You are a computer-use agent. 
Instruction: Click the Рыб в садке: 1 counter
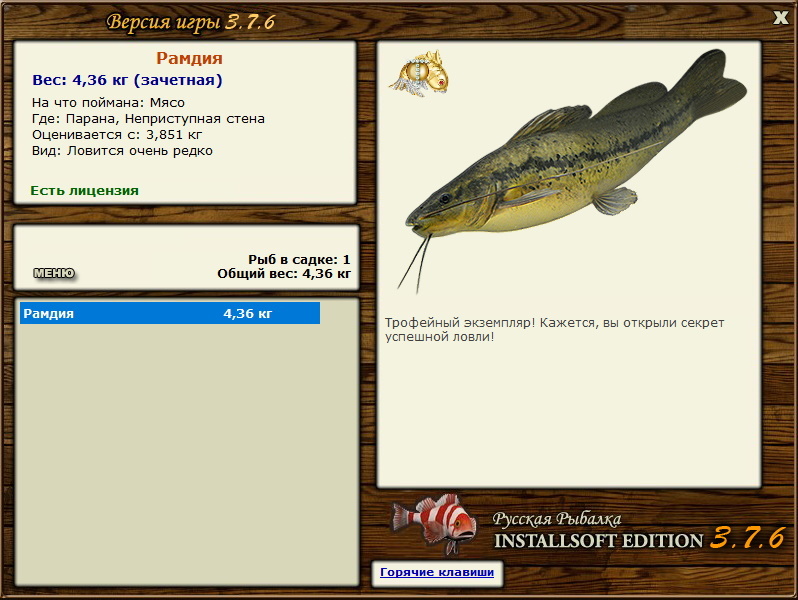tap(299, 260)
